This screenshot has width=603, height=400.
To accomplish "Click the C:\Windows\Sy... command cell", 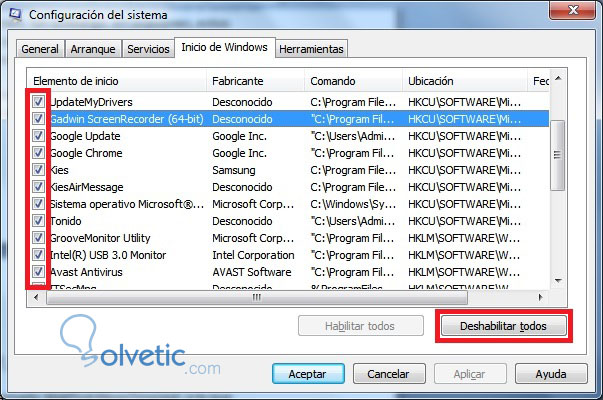I will click(x=353, y=204).
